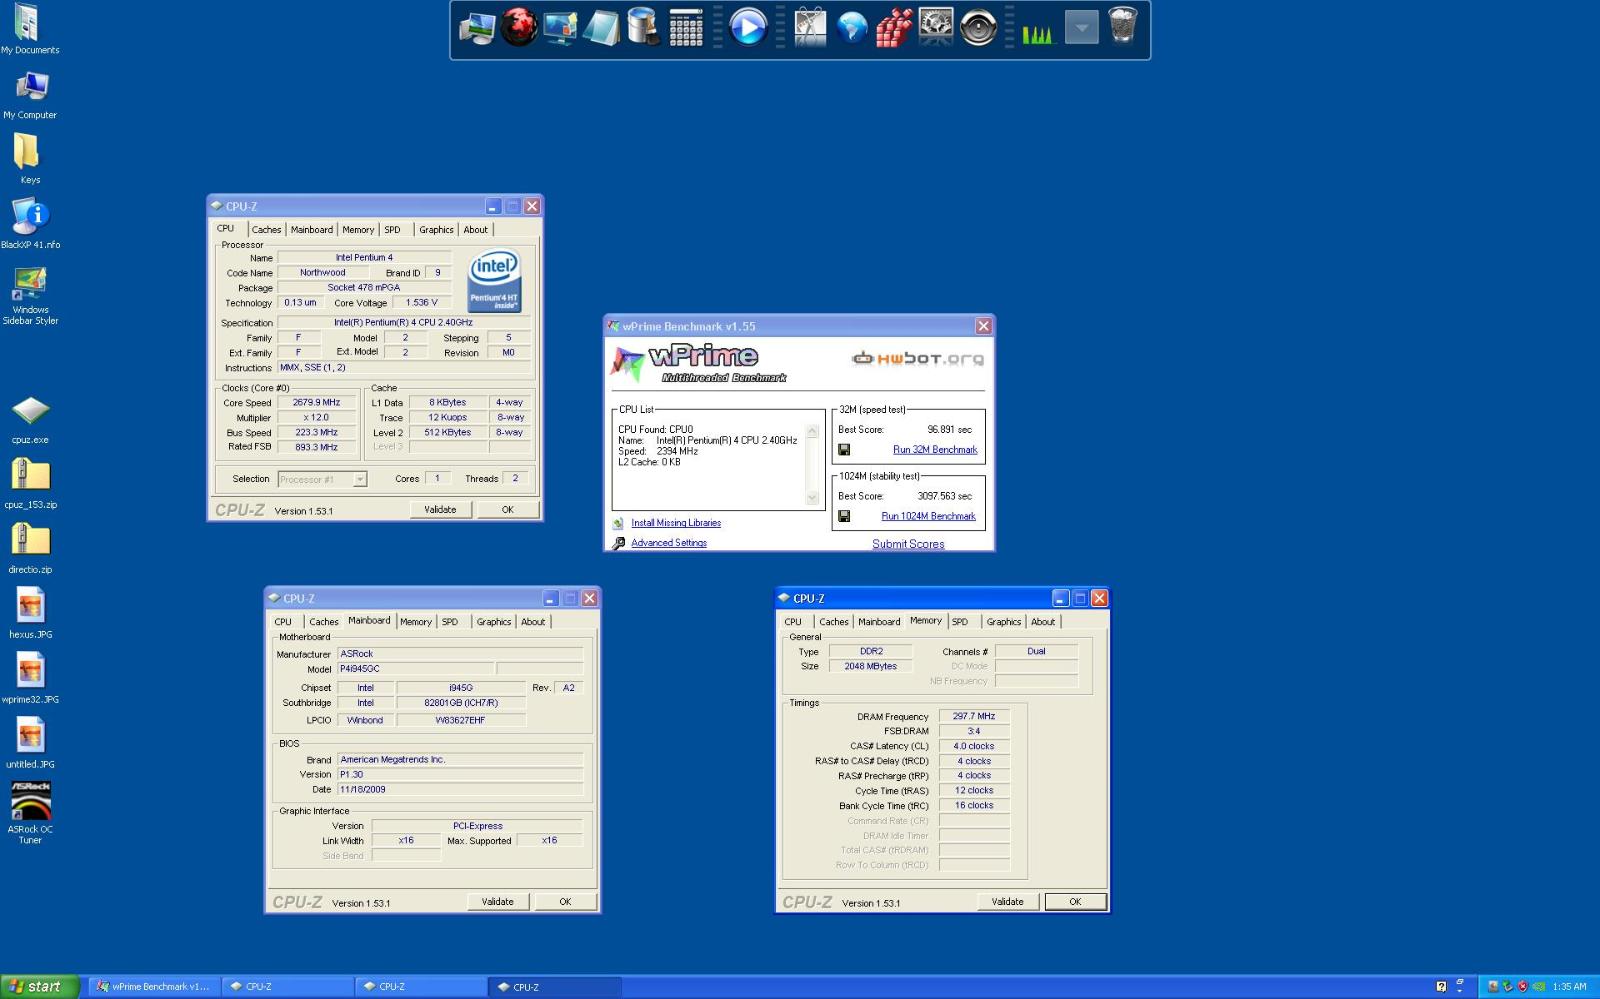Click the DRAM Frequency 297.7 MHz value
This screenshot has width=1600, height=999.
974,716
